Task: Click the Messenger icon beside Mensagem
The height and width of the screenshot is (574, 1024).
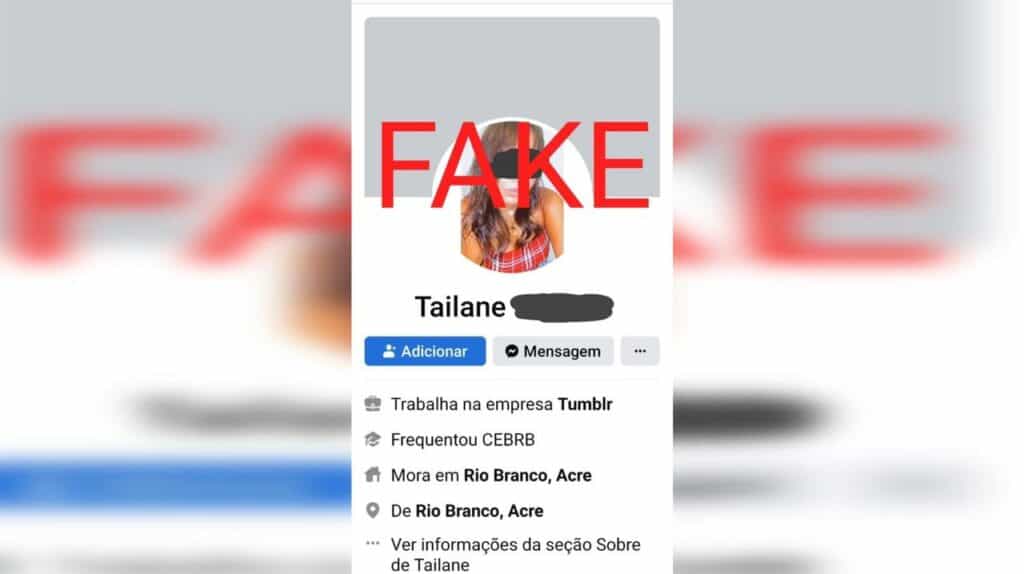Action: pyautogui.click(x=512, y=351)
